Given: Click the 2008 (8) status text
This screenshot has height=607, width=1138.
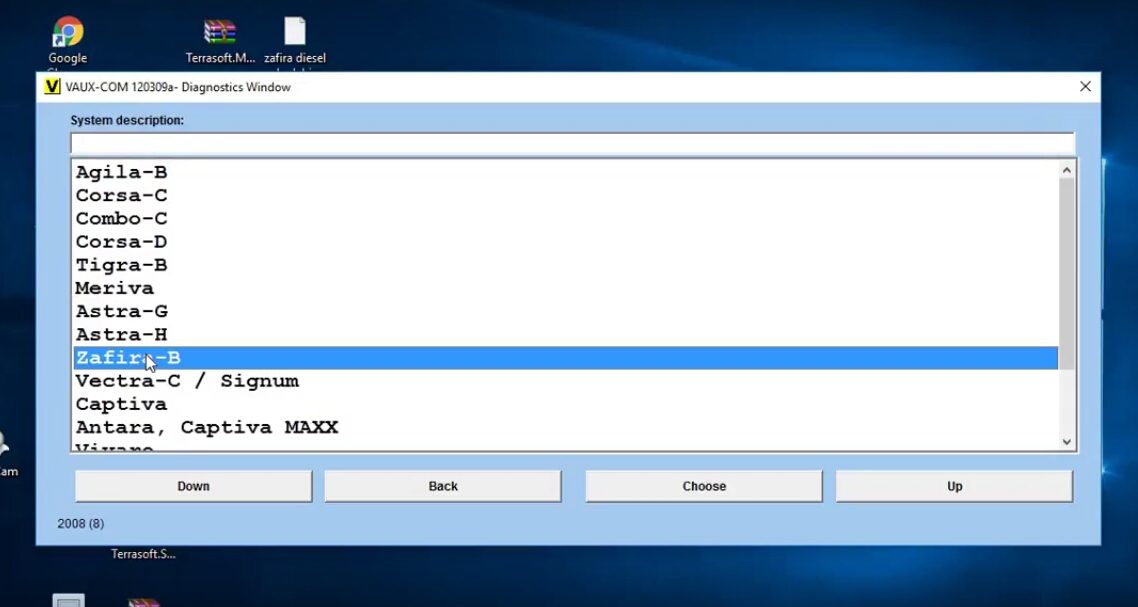Looking at the screenshot, I should point(81,524).
